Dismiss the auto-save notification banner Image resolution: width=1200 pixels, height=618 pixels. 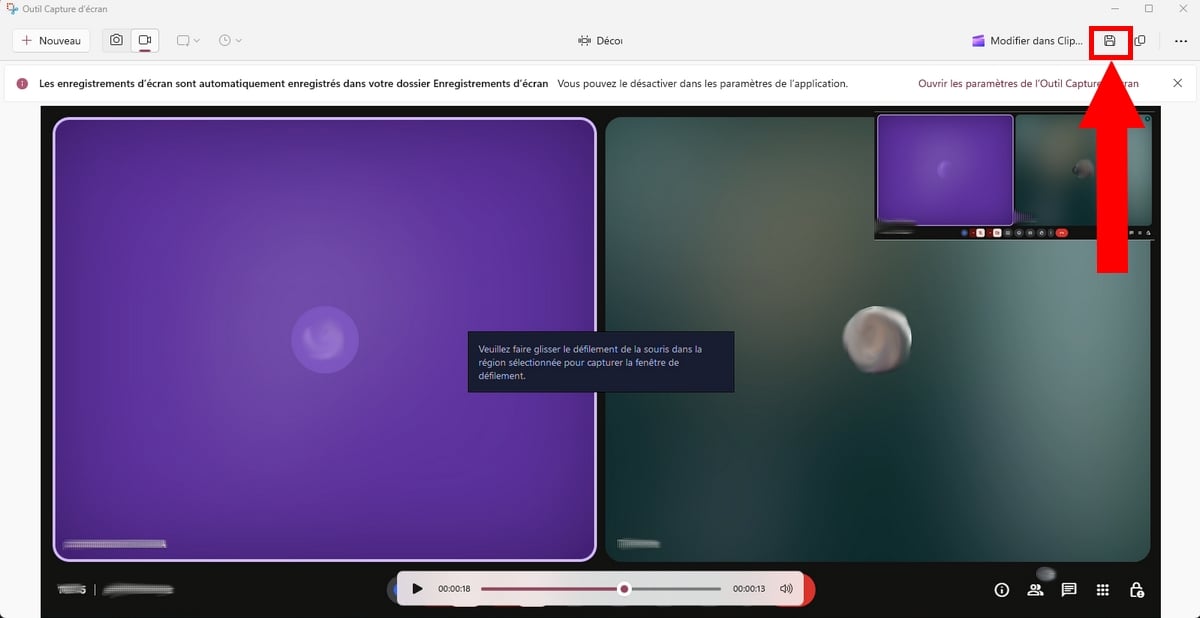tap(1178, 84)
